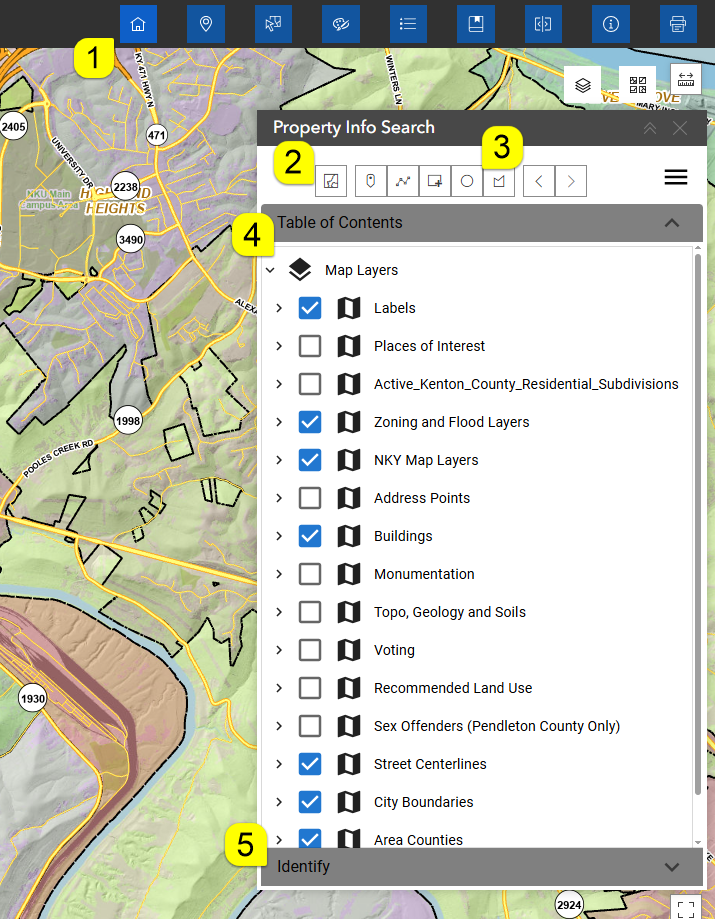Screen dimensions: 715x919
Task: Expand the Street Centerlines layer group
Action: click(279, 764)
